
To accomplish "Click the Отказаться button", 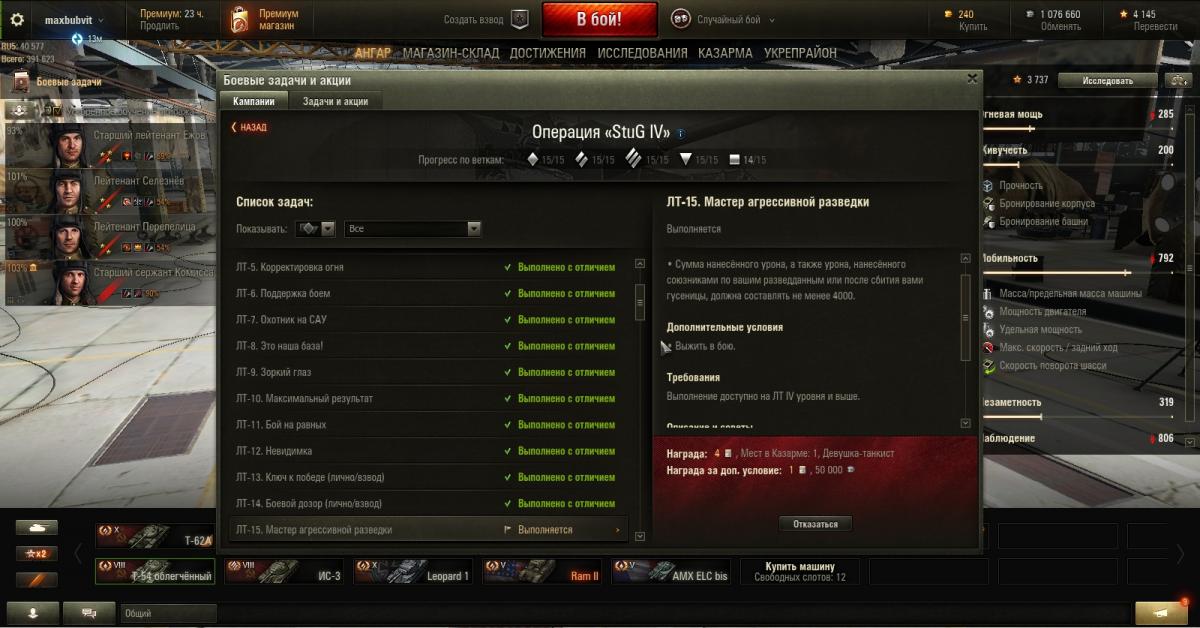I will (x=816, y=524).
